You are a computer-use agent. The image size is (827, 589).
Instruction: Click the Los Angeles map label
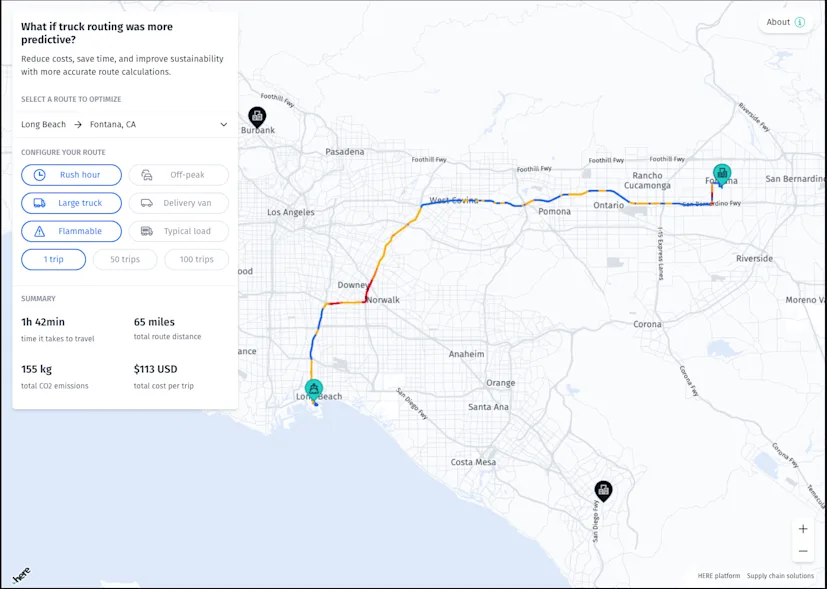291,212
